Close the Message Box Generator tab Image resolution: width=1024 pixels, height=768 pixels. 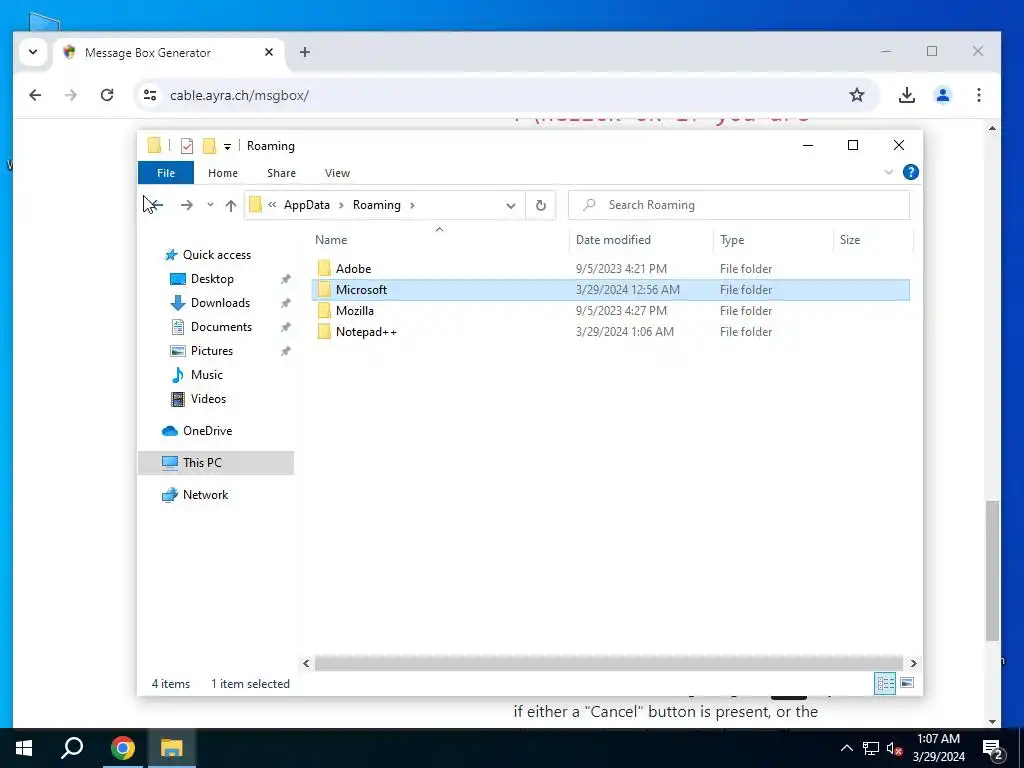click(x=268, y=52)
